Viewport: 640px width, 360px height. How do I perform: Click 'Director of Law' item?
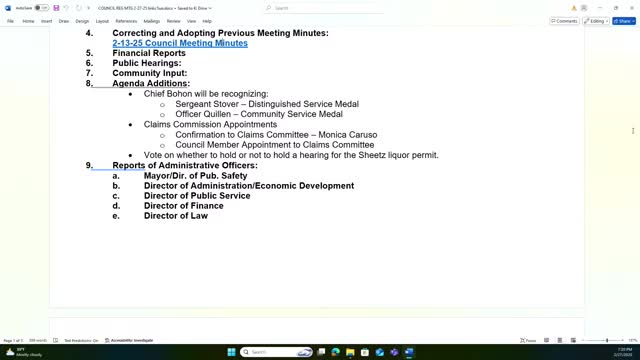(176, 216)
